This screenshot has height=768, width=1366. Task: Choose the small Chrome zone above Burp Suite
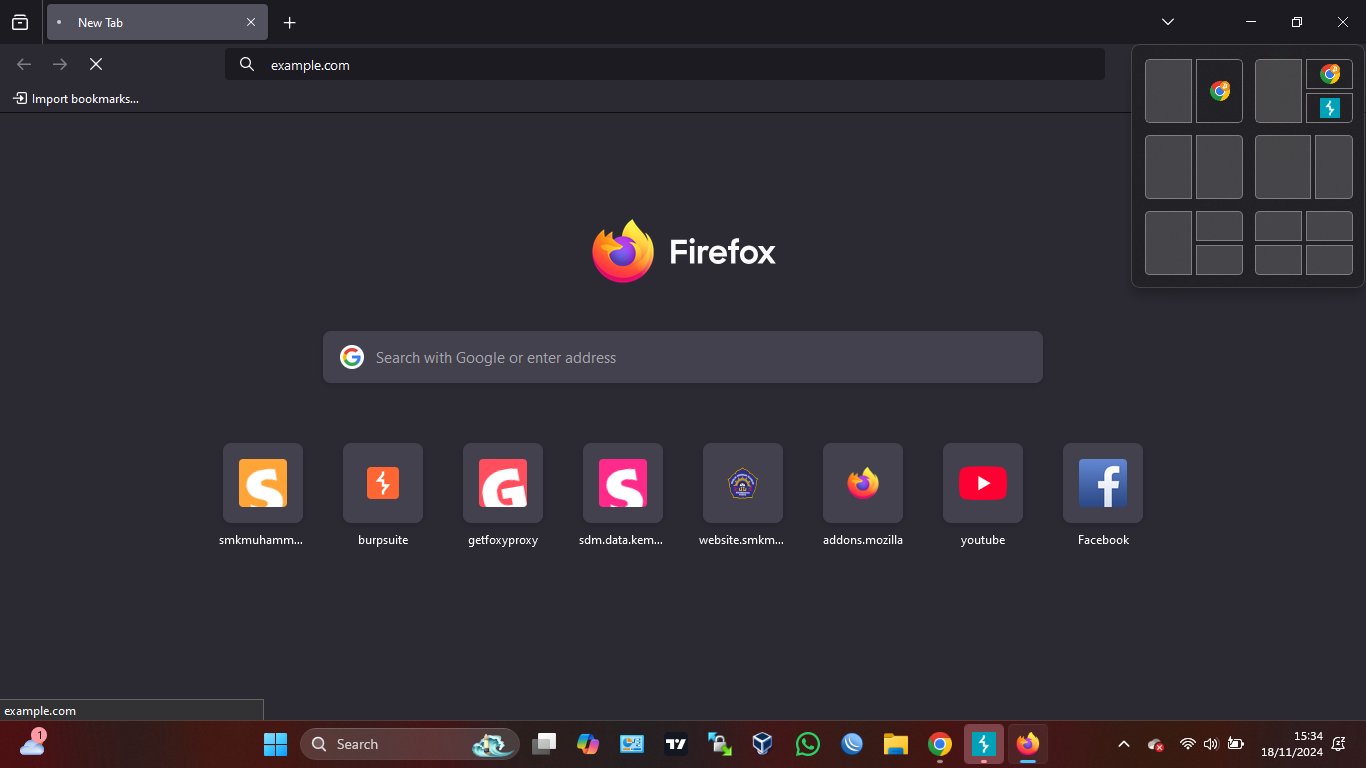coord(1329,74)
